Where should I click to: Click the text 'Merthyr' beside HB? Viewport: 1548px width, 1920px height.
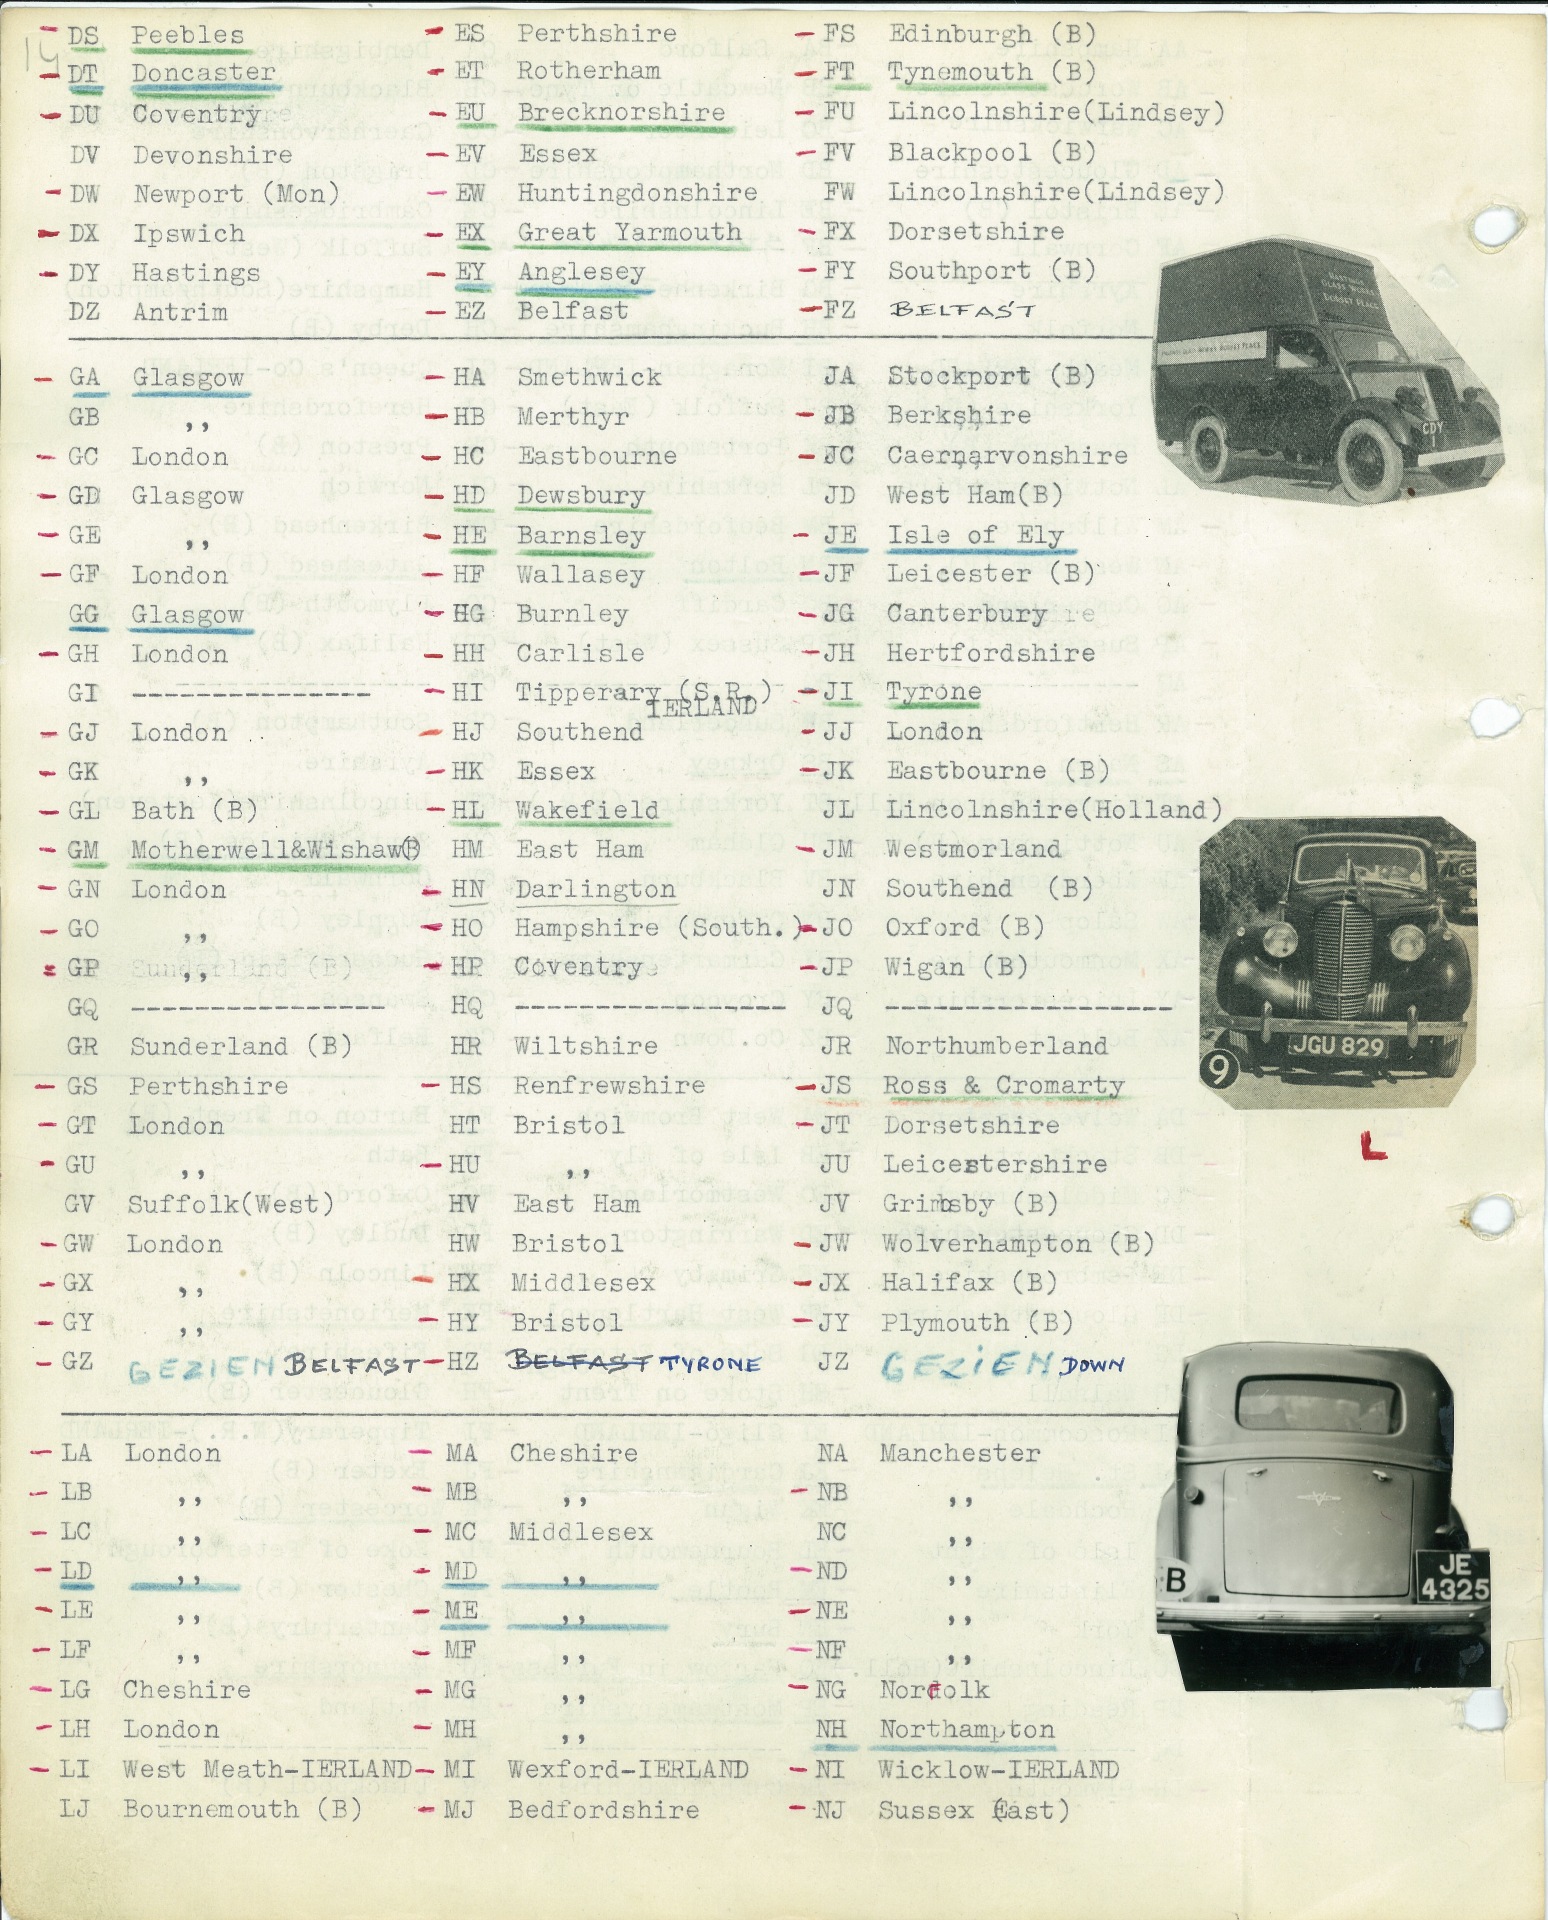tap(572, 417)
